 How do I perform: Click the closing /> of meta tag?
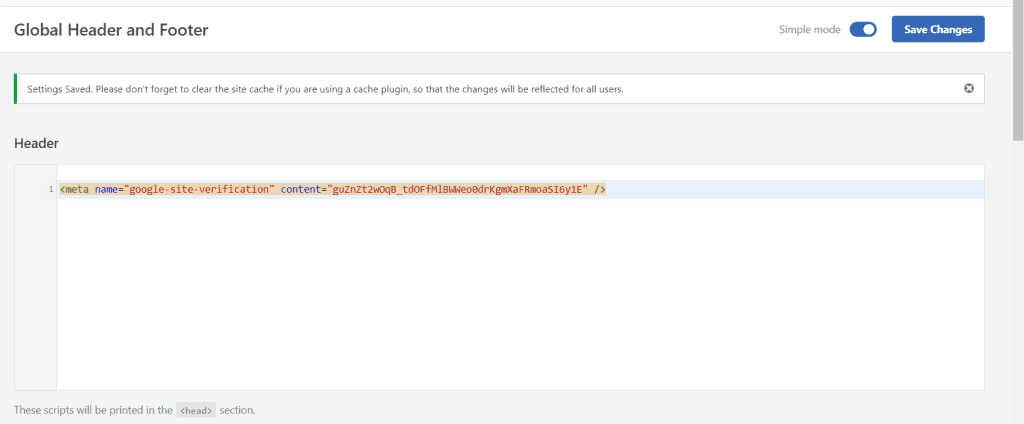600,190
